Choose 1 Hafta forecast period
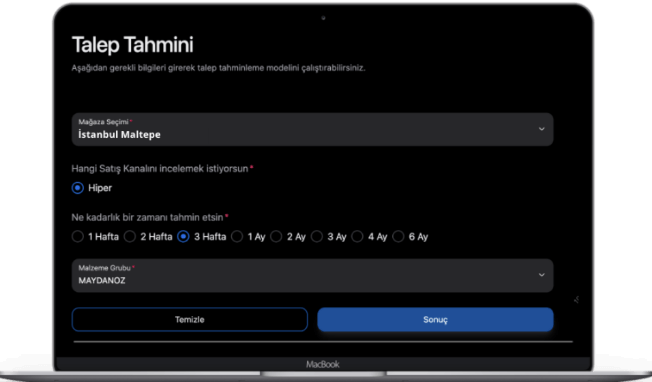Screen dimensions: 652x382 (x=78, y=237)
